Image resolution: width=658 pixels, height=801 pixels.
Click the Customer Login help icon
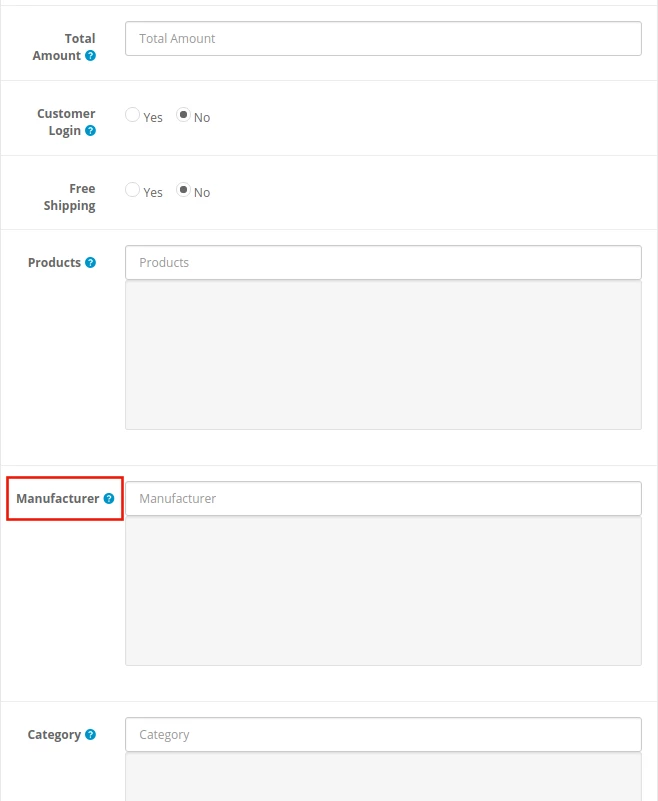point(91,131)
